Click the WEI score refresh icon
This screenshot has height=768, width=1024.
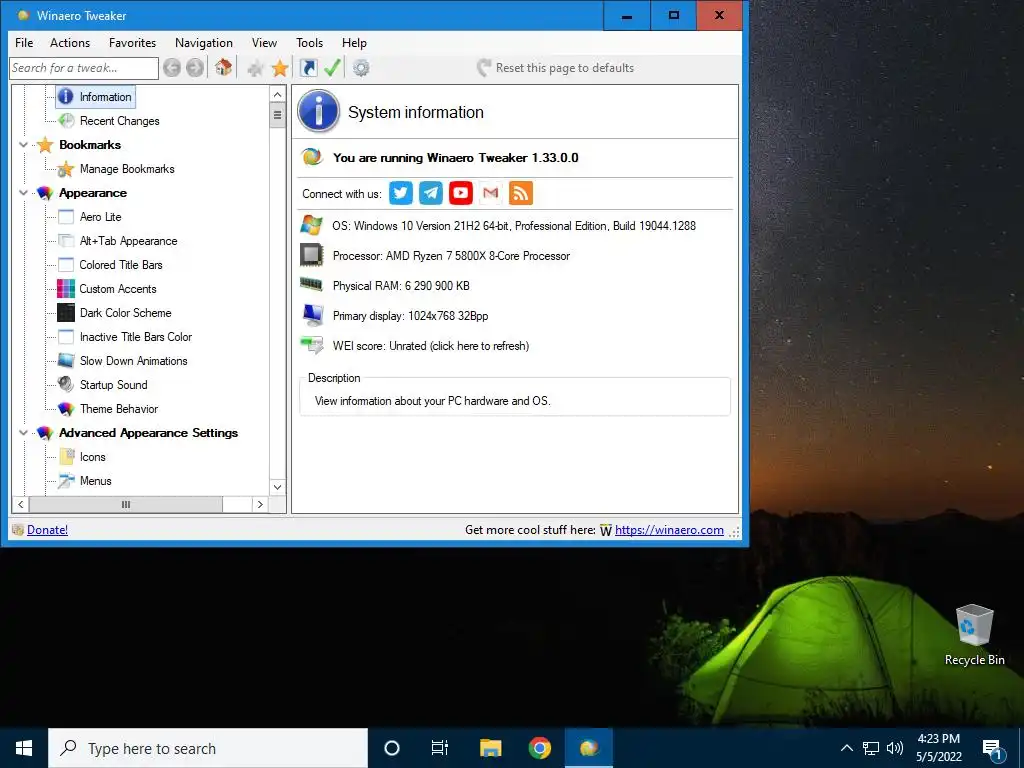pyautogui.click(x=312, y=345)
